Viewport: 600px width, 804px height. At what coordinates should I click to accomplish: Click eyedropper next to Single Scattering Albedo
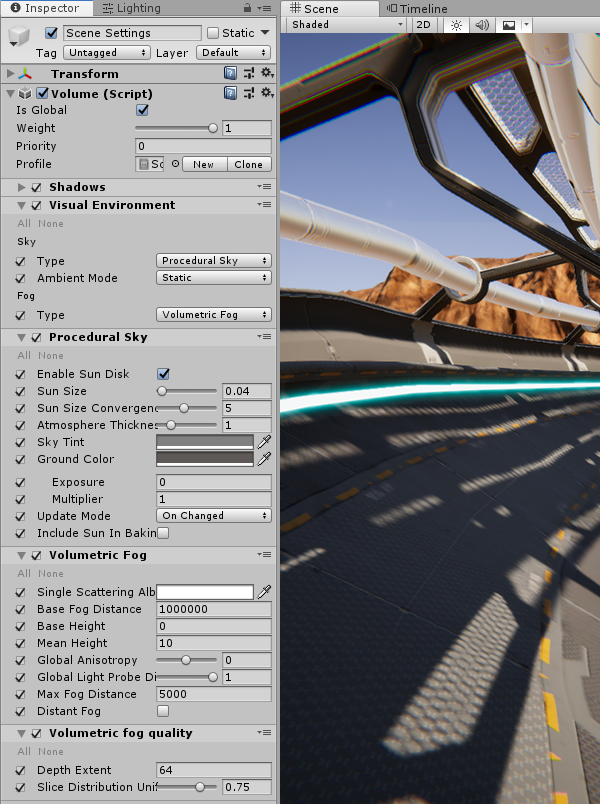click(264, 592)
